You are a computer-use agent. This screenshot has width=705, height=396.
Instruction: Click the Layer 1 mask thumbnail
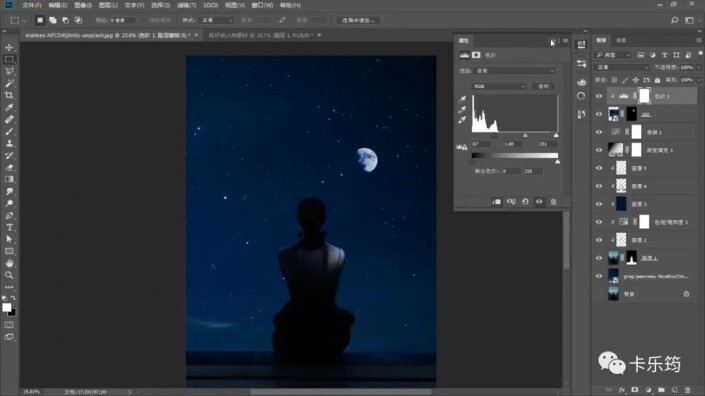[632, 258]
